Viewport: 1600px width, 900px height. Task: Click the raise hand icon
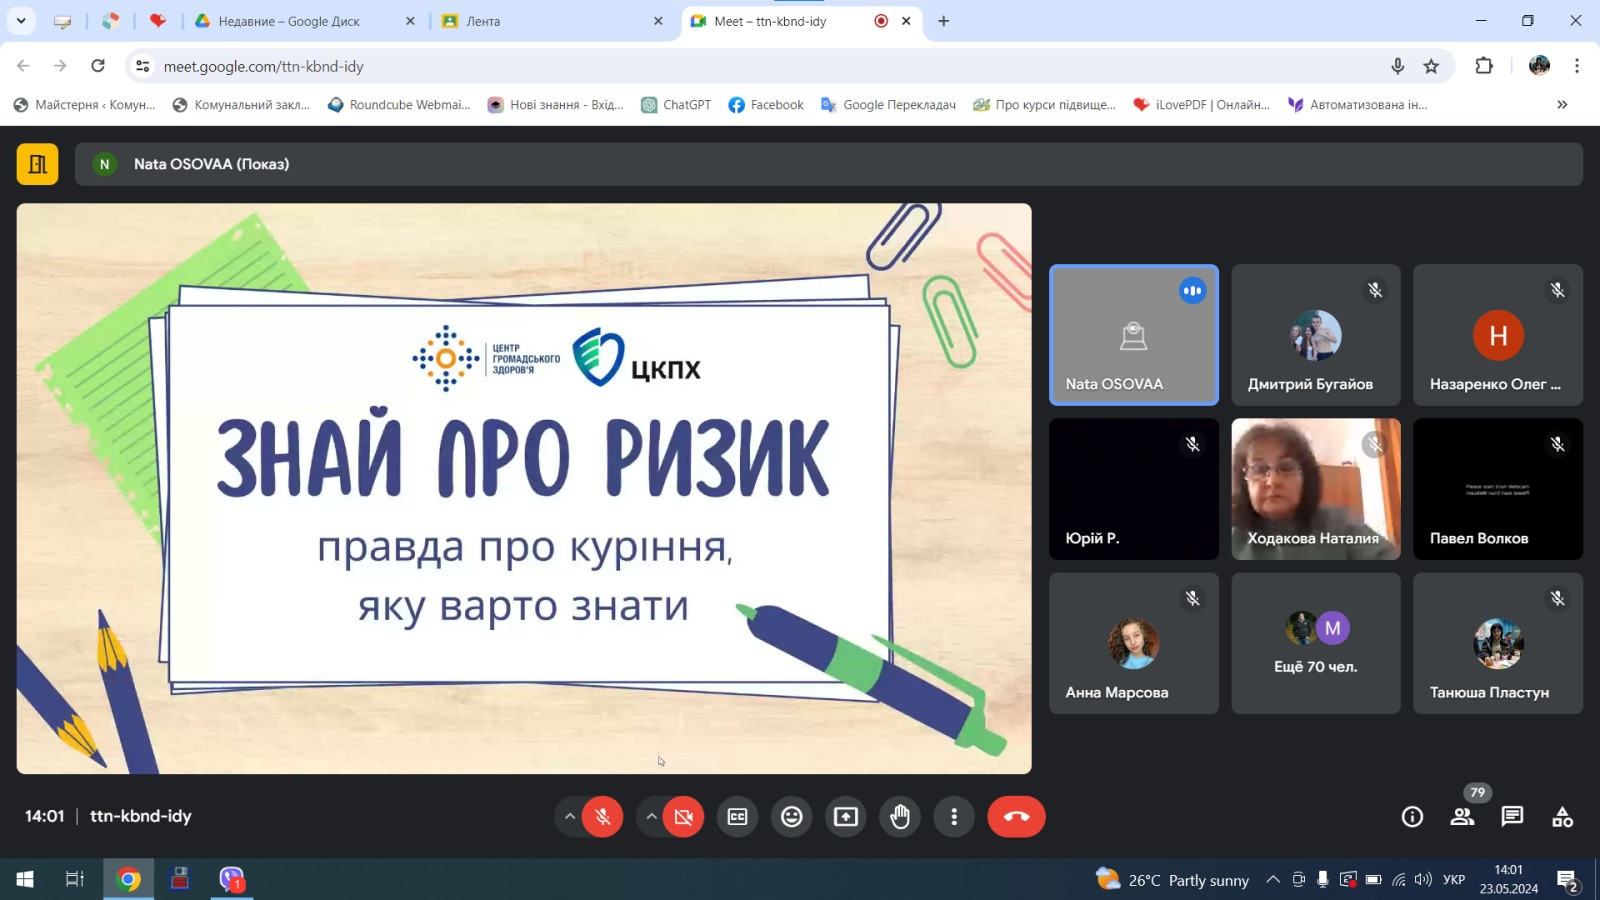(900, 817)
